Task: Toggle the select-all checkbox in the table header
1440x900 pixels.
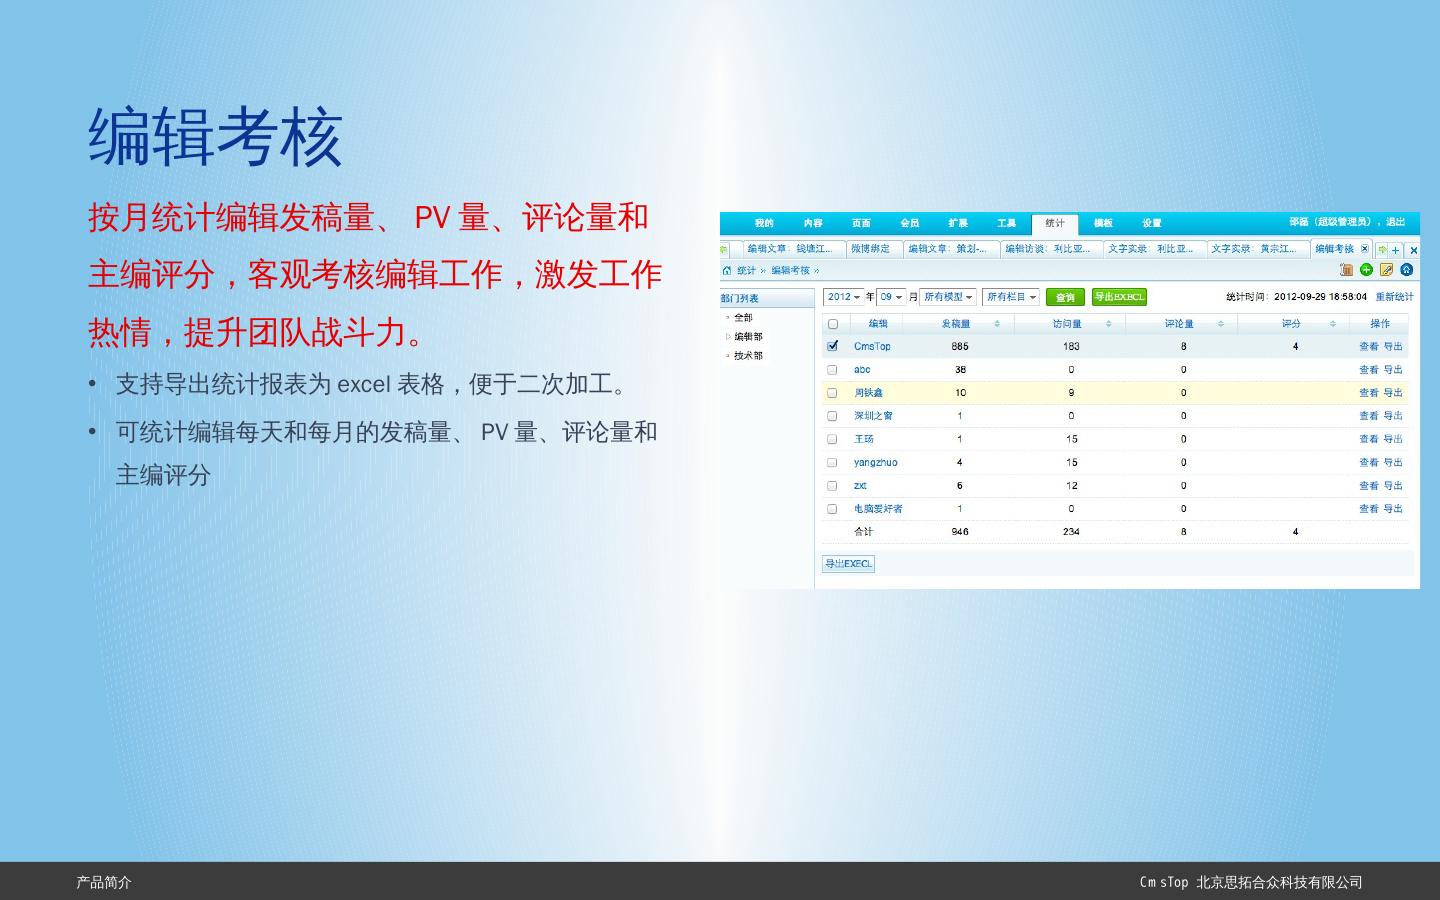Action: coord(833,324)
